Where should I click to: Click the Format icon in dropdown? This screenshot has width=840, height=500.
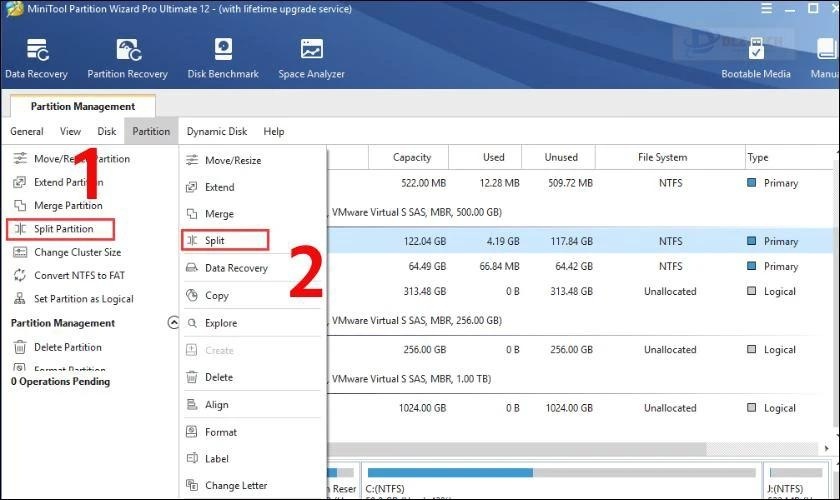pyautogui.click(x=192, y=432)
